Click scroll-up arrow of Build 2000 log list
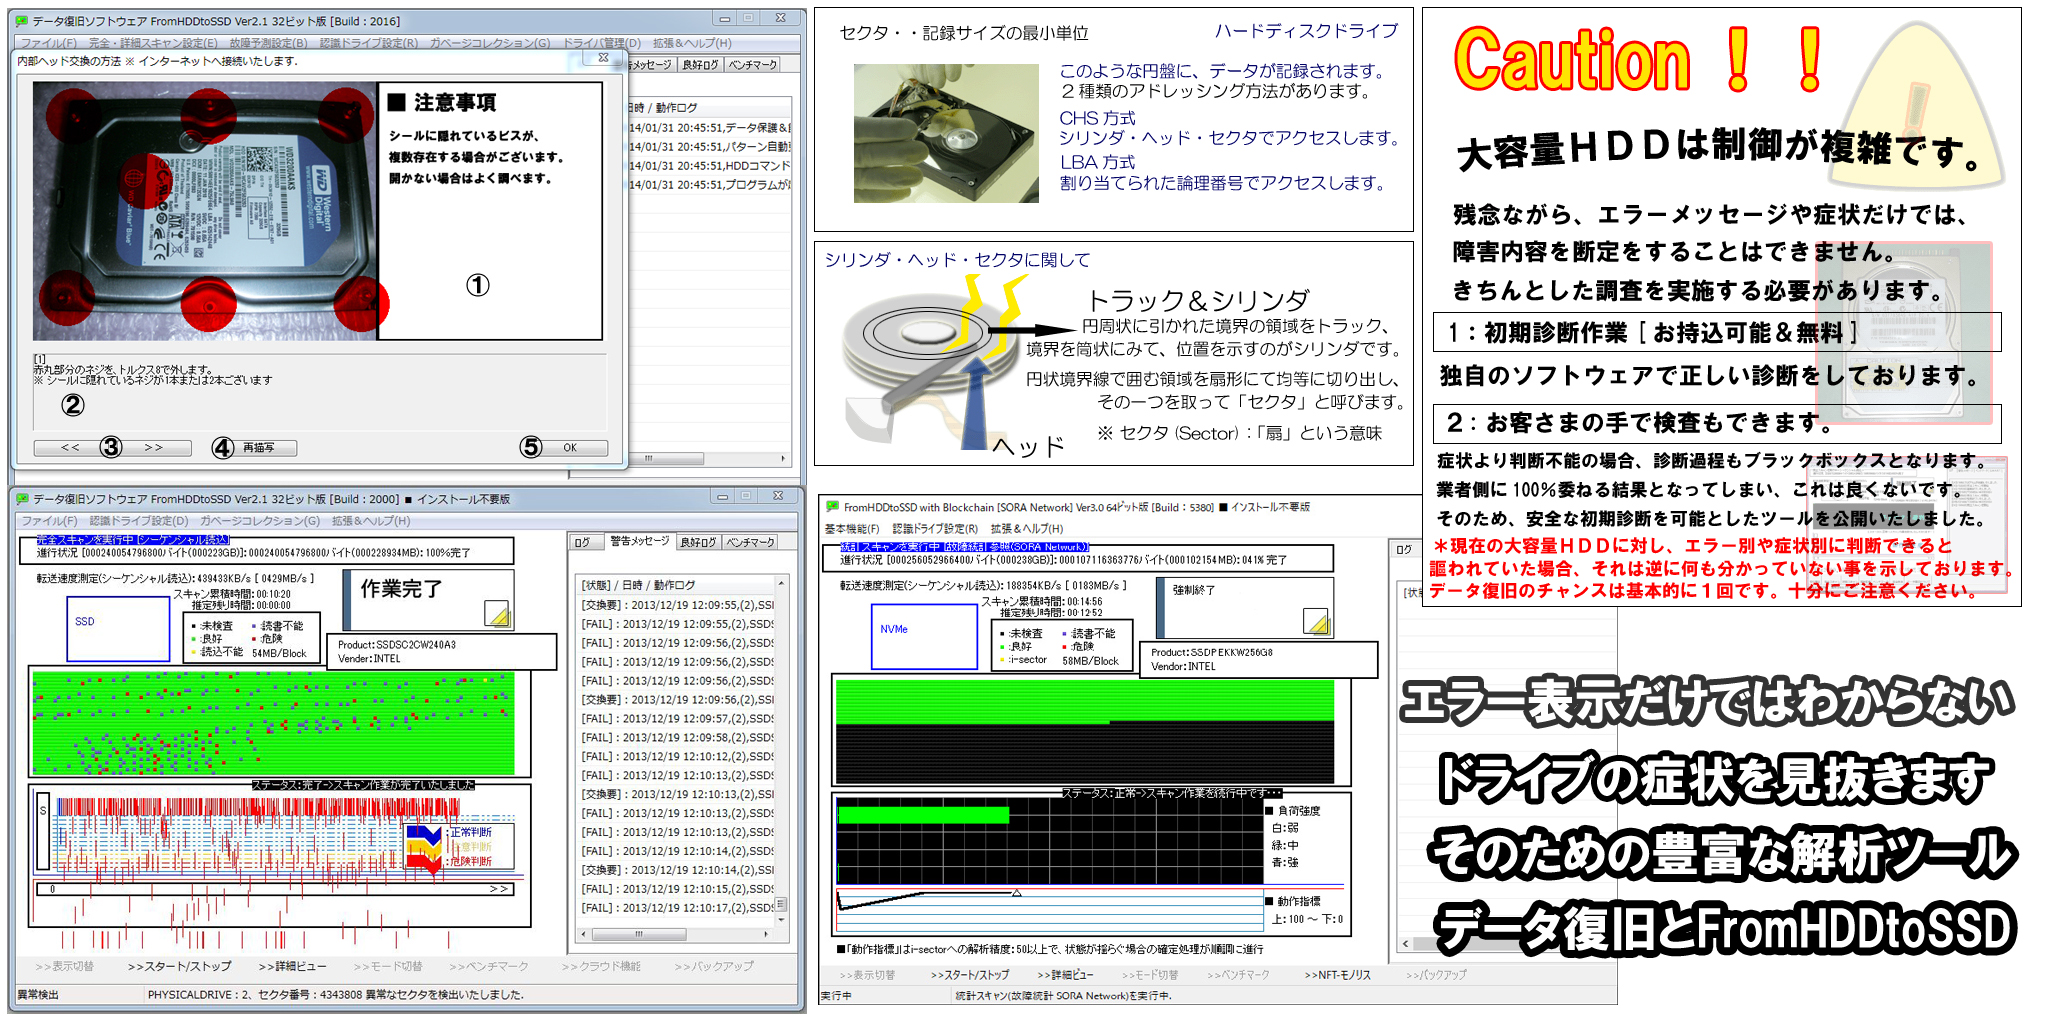This screenshot has height=1024, width=2048. click(x=781, y=582)
